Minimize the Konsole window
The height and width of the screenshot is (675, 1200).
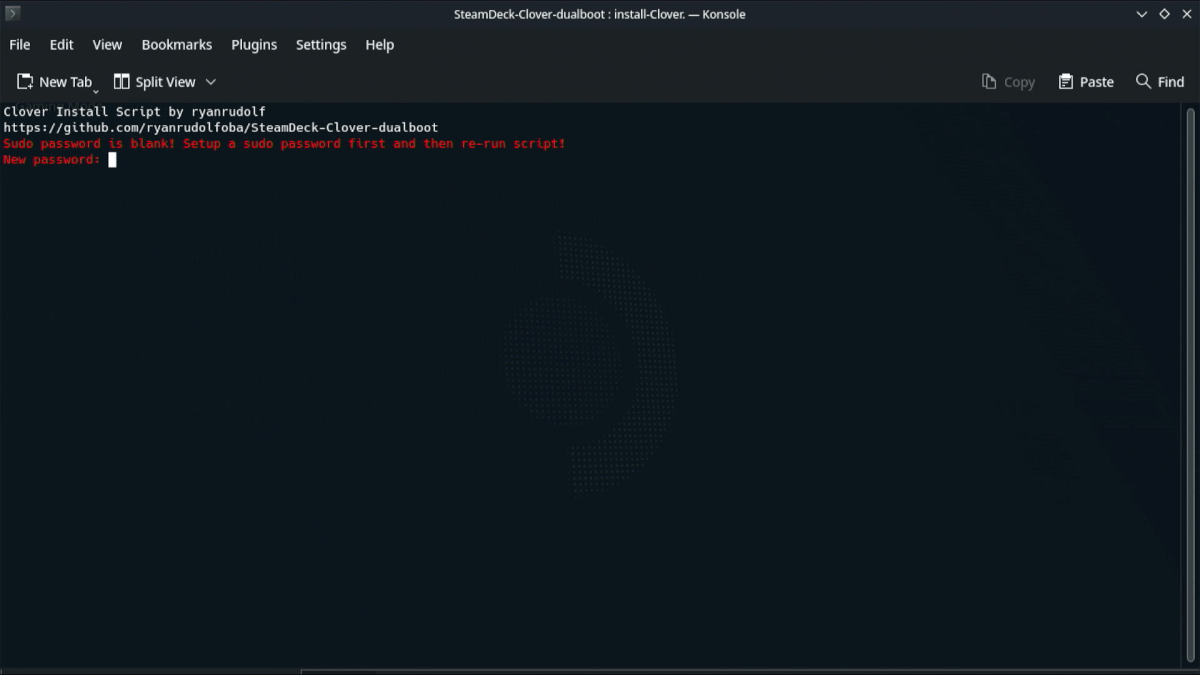[1142, 14]
